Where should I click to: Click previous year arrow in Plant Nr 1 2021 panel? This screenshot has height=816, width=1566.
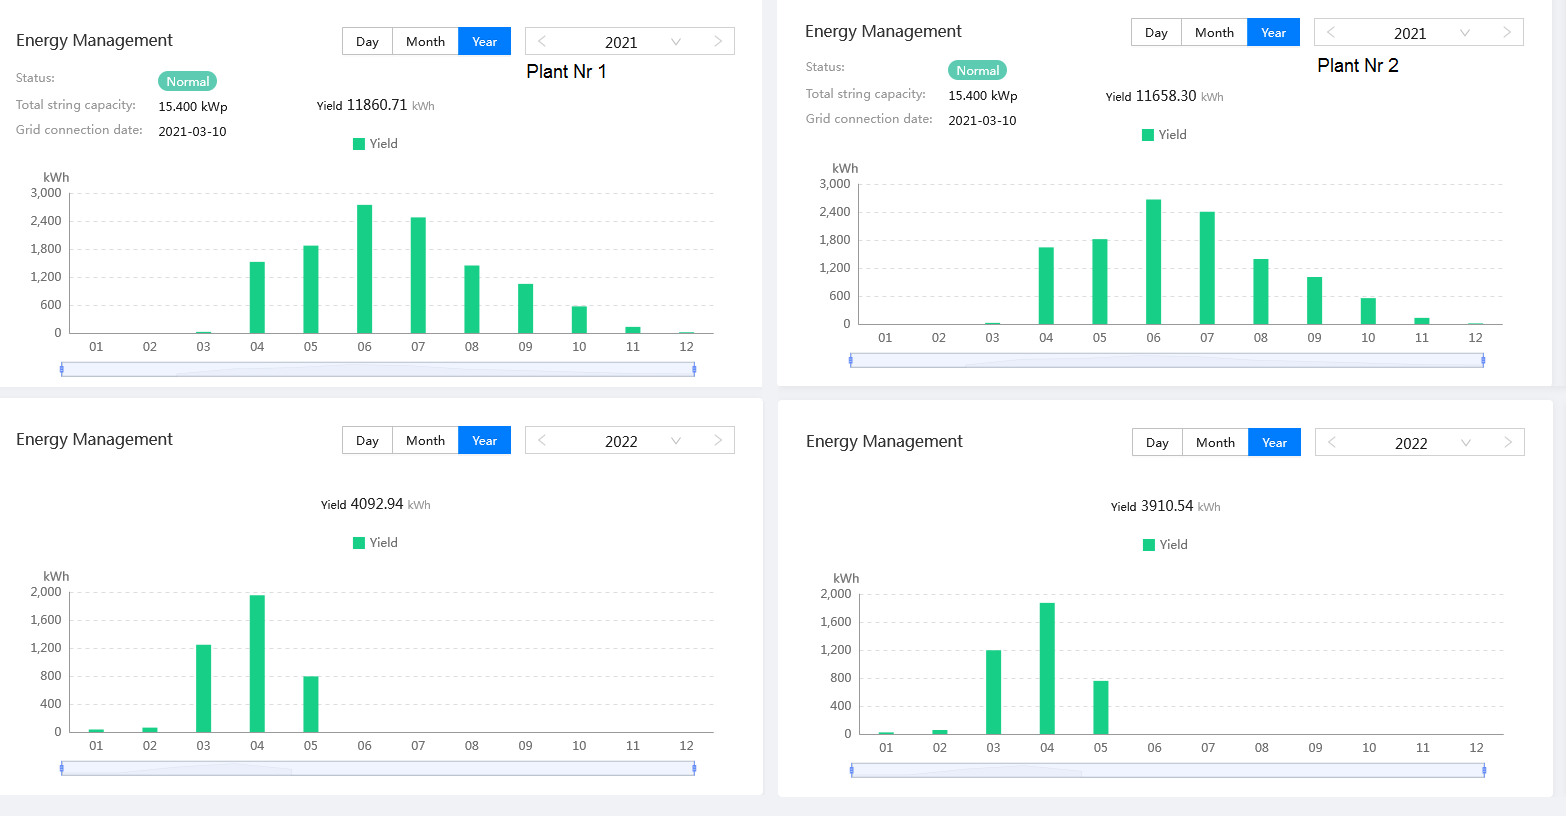point(542,41)
